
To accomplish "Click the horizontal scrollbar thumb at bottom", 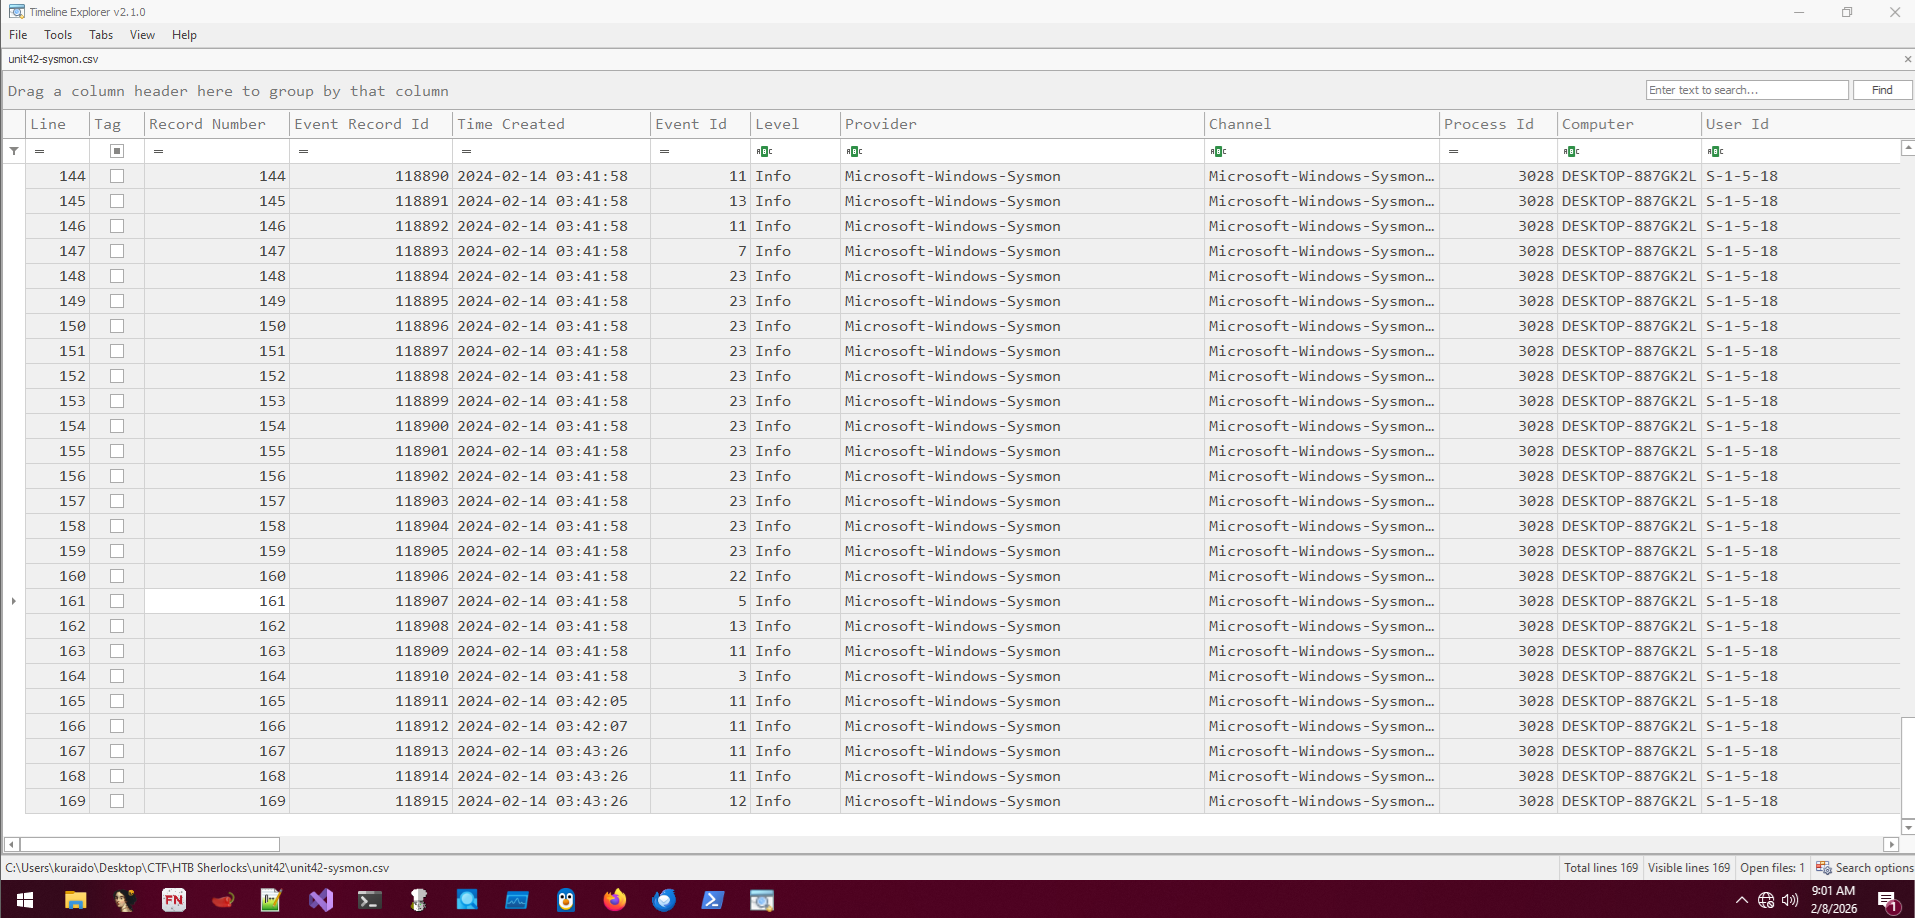I will (150, 844).
